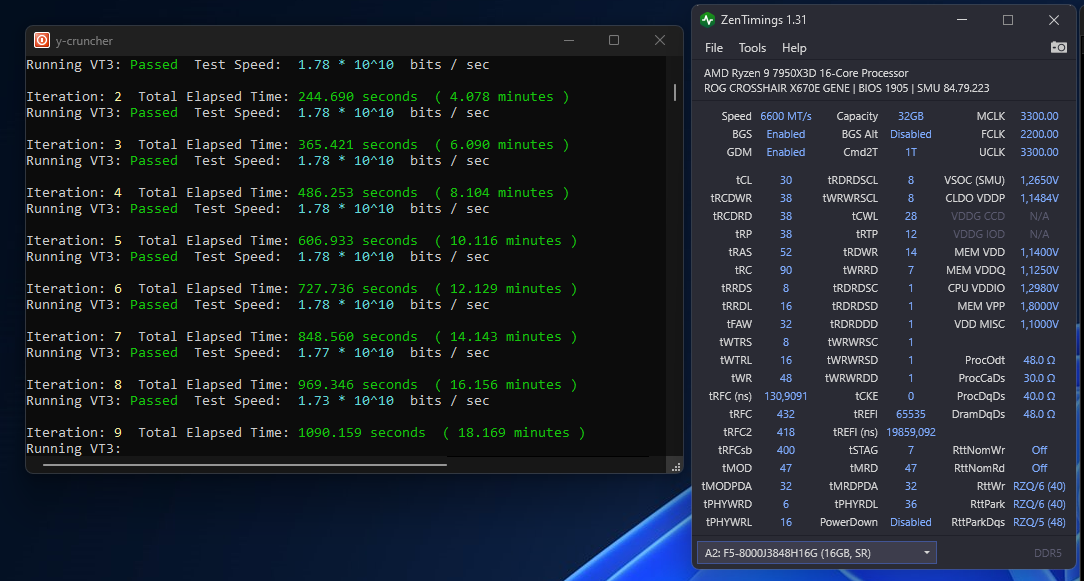
Task: Click the RttParkDqs value RZQ/5 (48)
Action: click(x=1039, y=522)
